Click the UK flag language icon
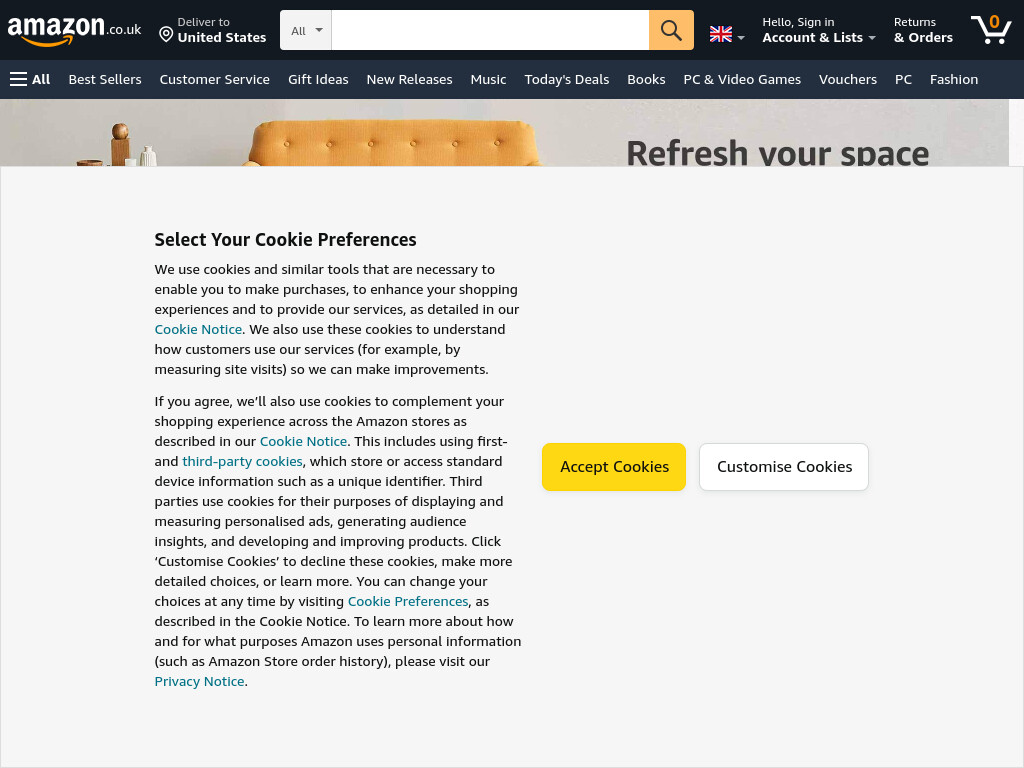Image resolution: width=1024 pixels, height=768 pixels. click(x=720, y=35)
